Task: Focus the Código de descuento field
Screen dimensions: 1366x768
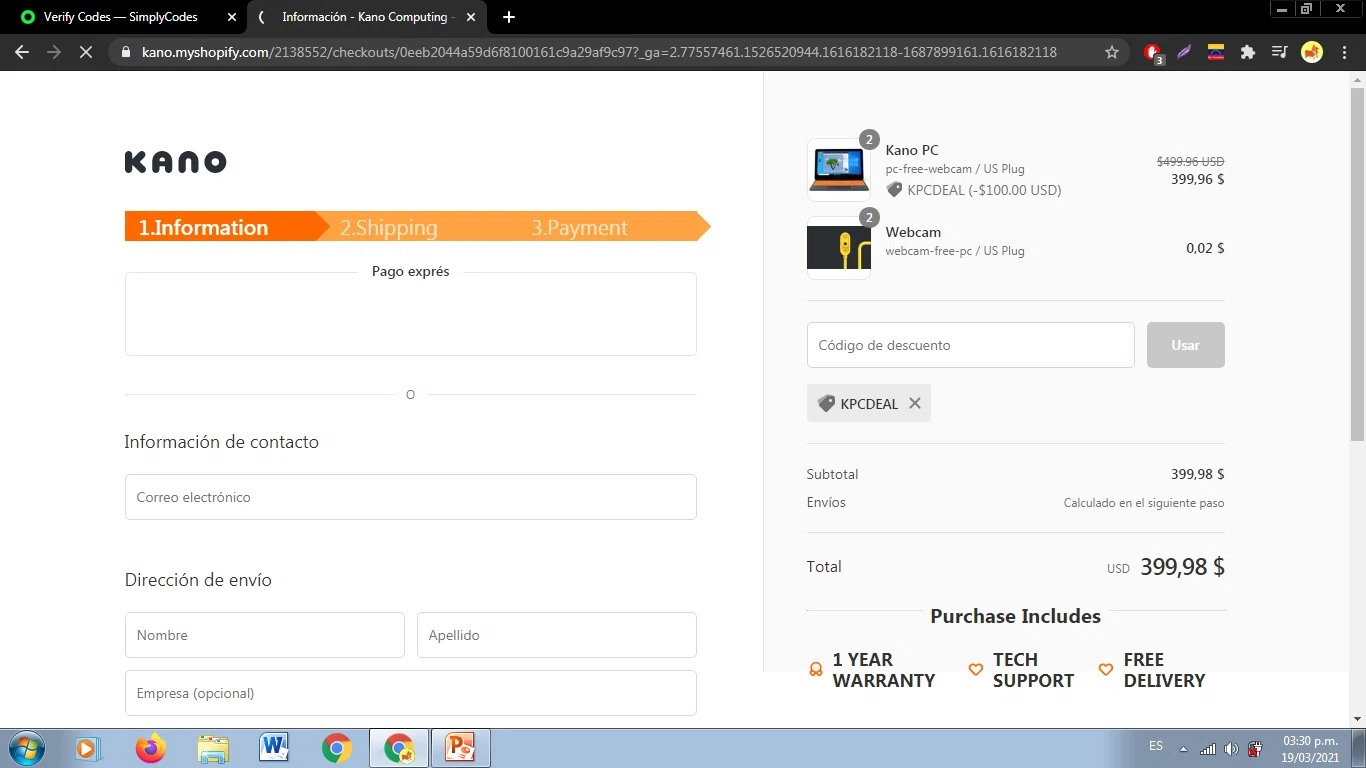Action: 971,345
